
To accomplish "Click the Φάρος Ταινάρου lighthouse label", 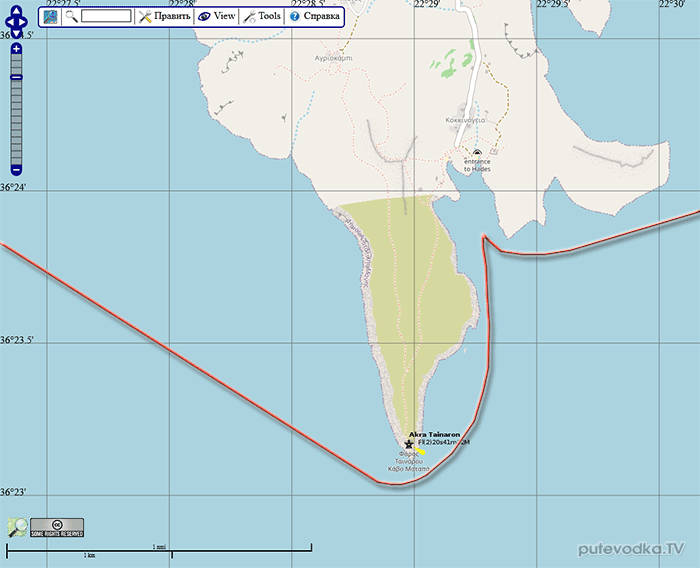I will [x=408, y=461].
